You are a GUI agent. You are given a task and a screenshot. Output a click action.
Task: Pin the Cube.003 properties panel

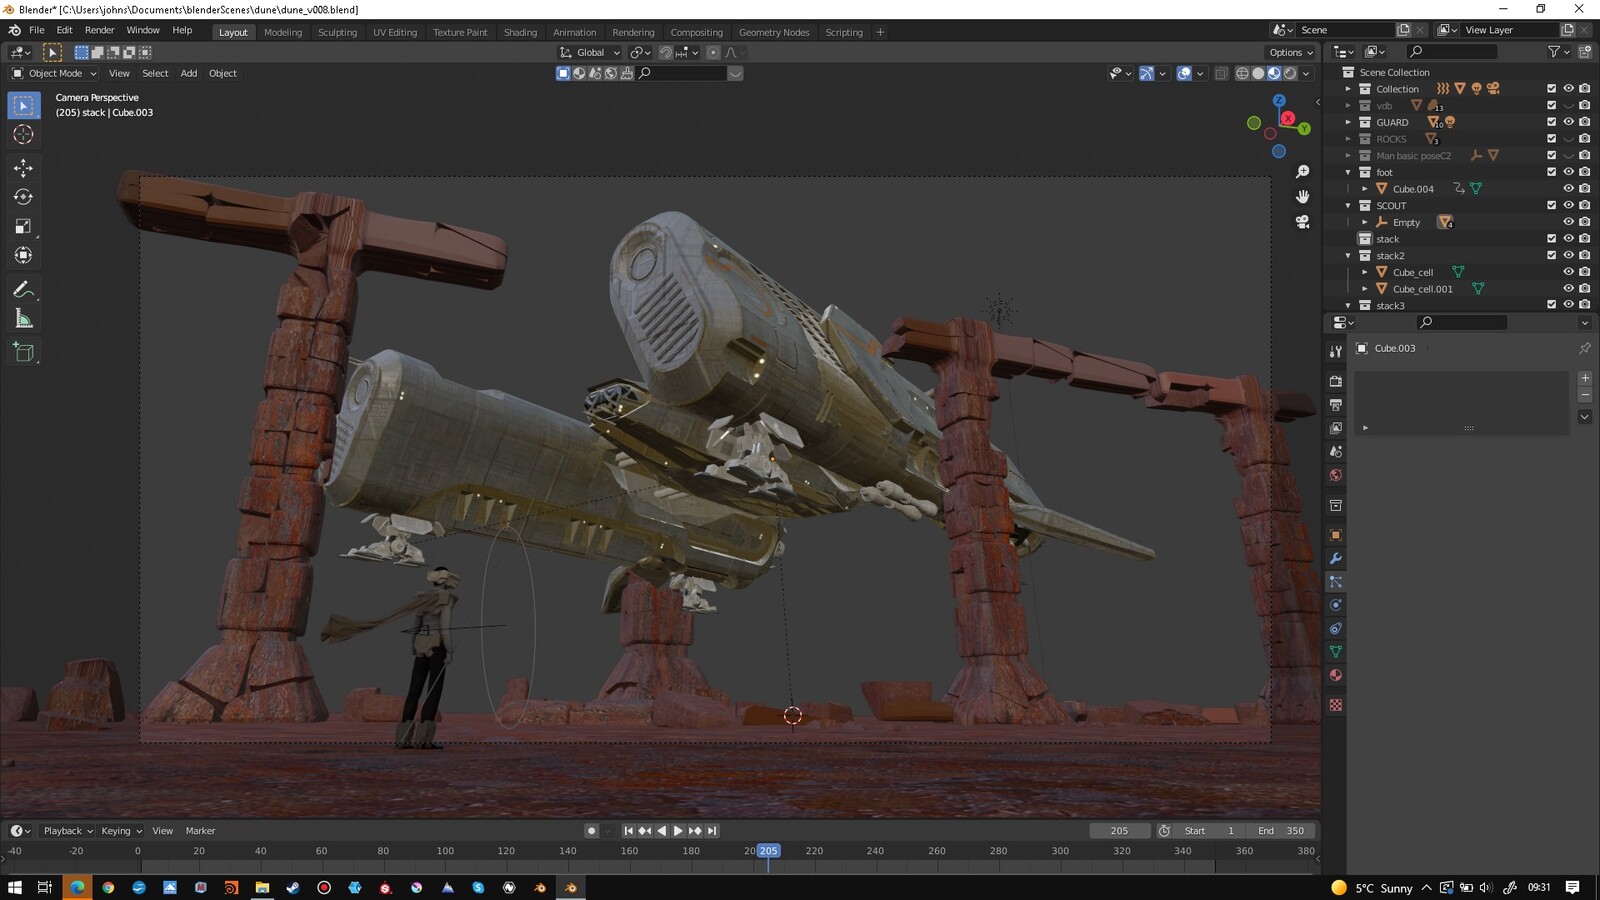click(x=1584, y=348)
